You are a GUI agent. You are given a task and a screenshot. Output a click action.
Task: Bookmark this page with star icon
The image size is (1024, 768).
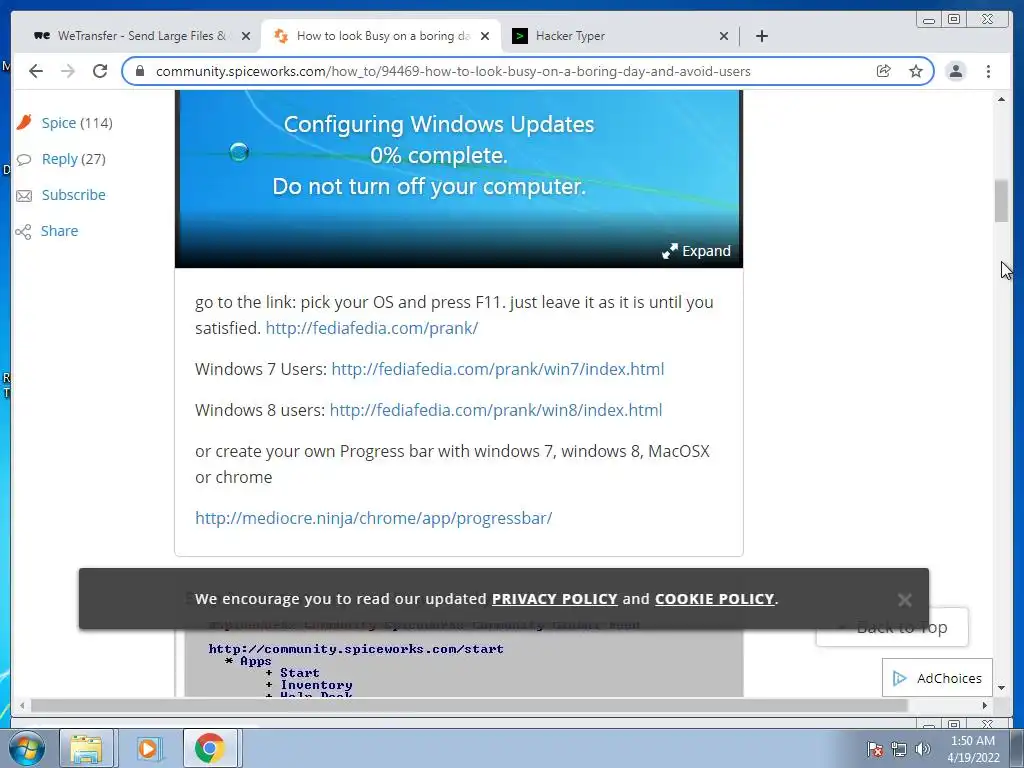(x=916, y=71)
